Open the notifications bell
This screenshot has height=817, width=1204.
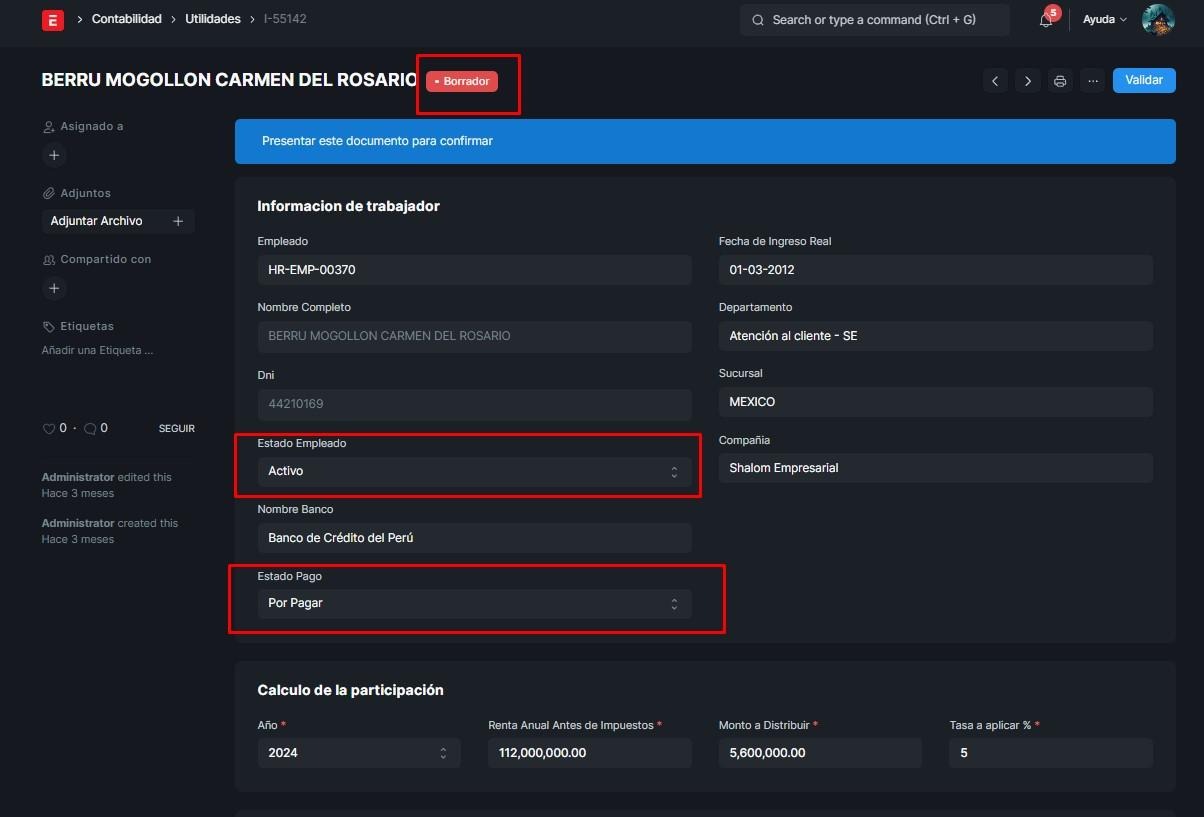pos(1046,20)
